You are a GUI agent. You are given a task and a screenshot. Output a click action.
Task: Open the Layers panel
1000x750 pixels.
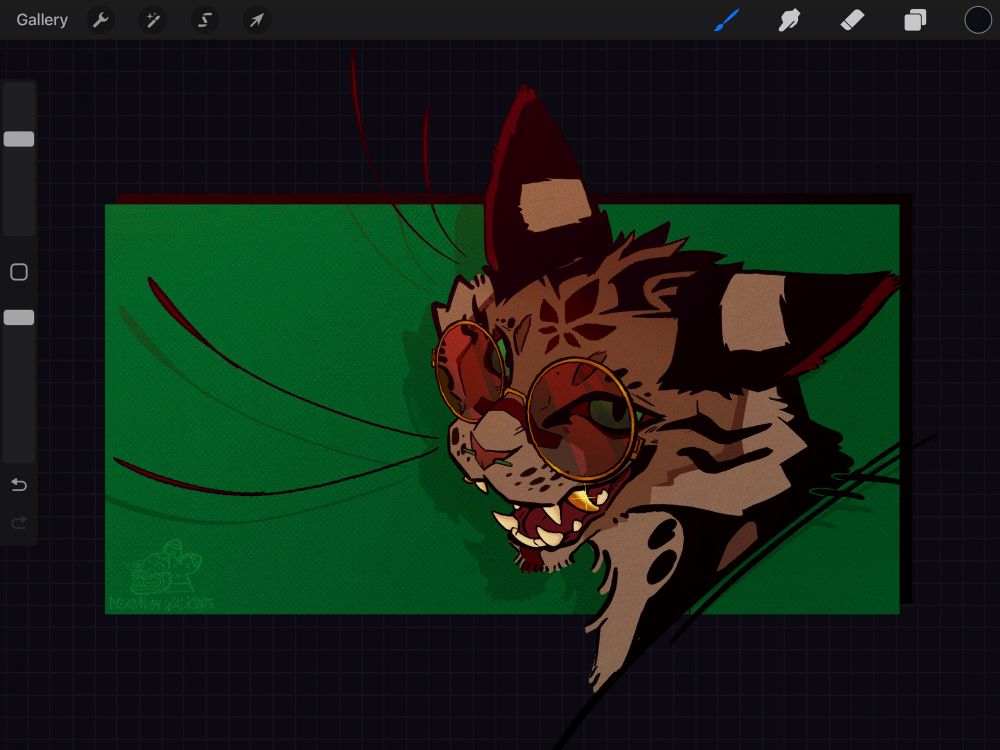[915, 20]
